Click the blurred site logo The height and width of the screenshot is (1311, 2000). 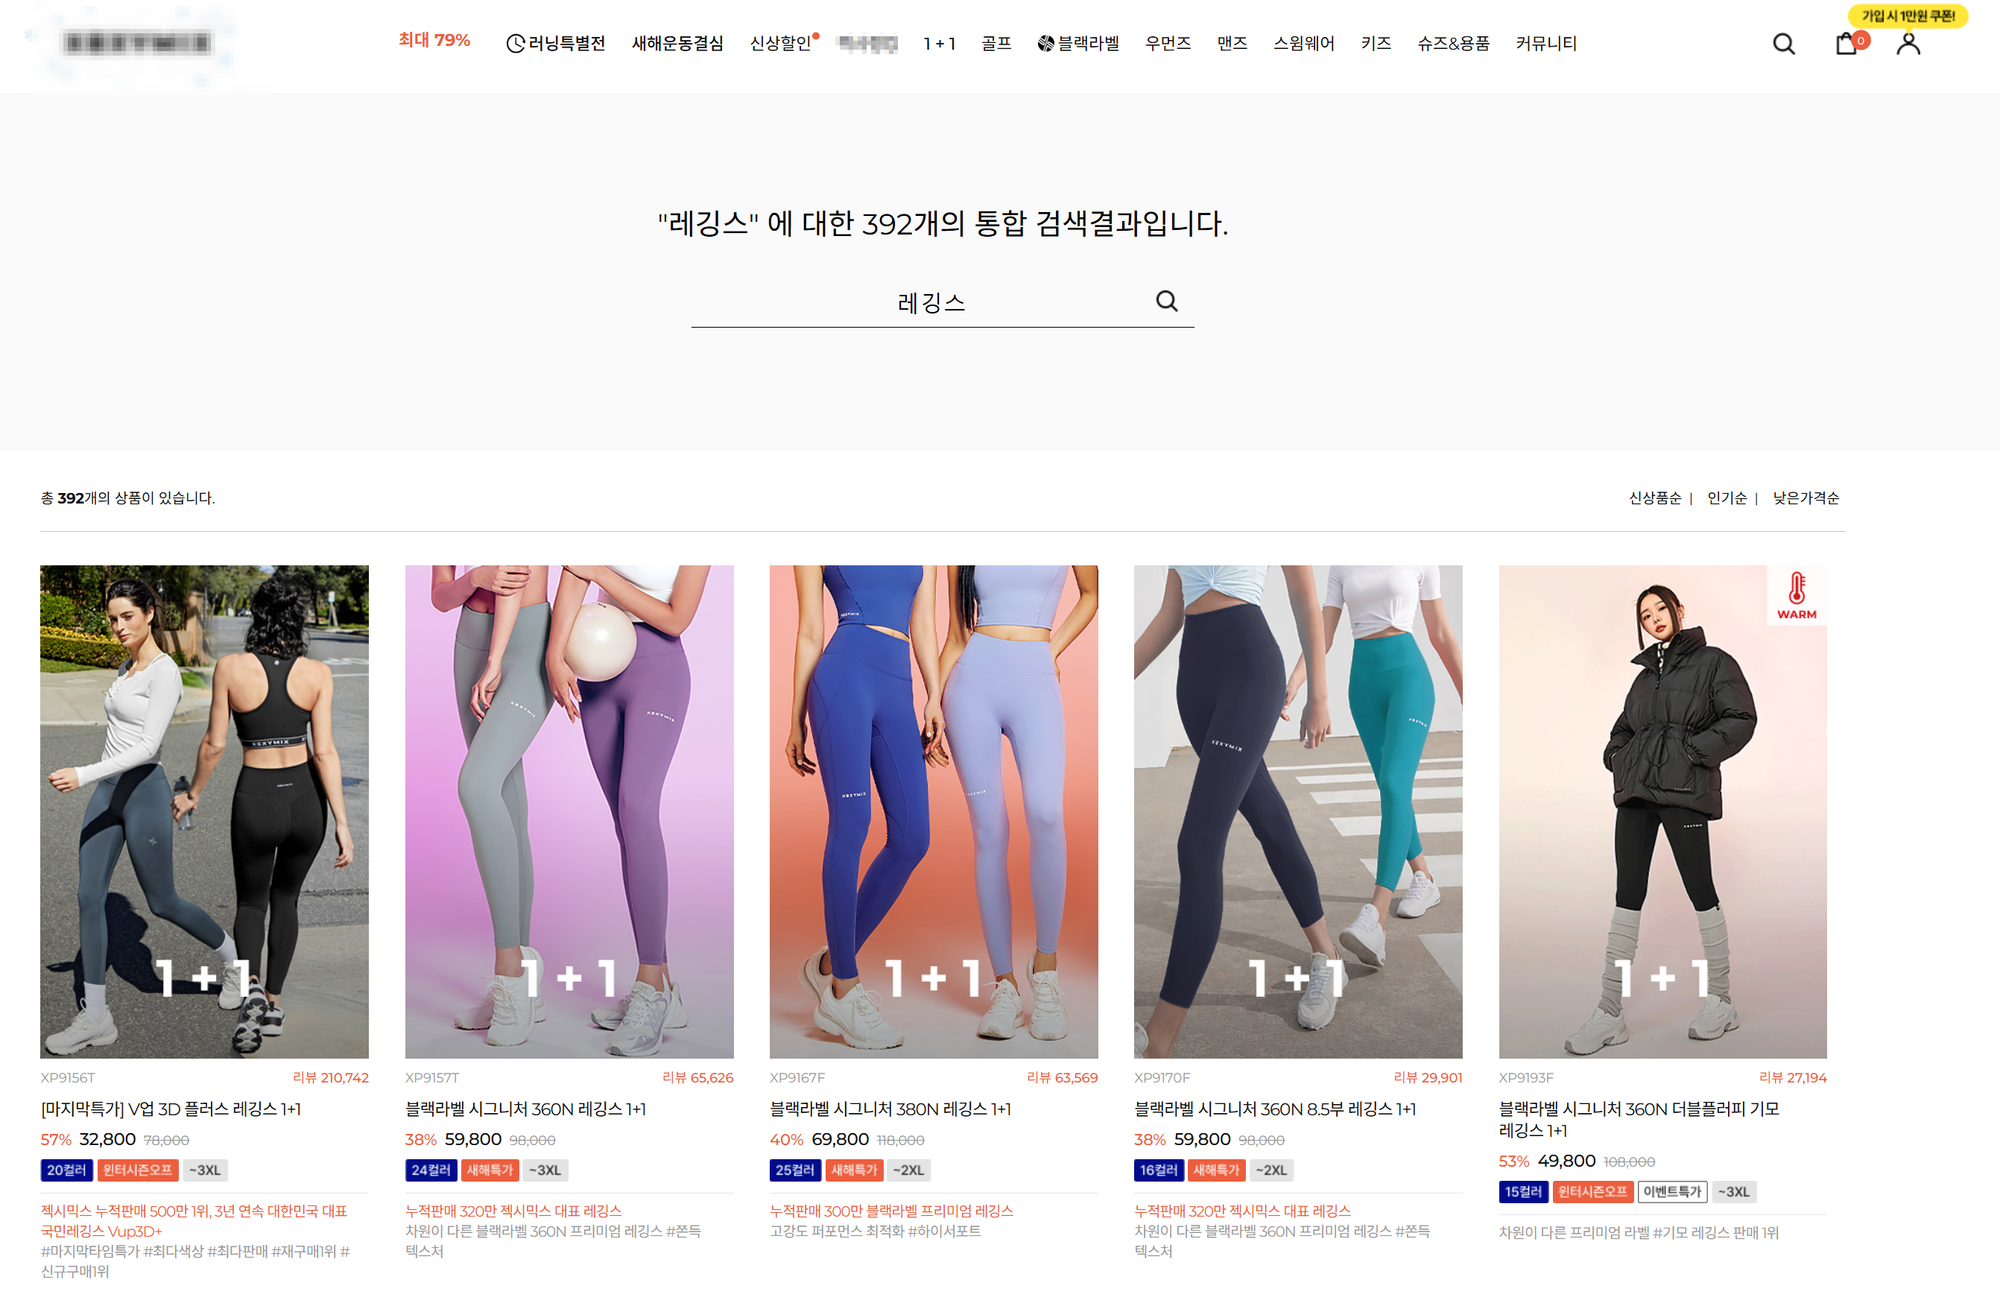point(136,43)
